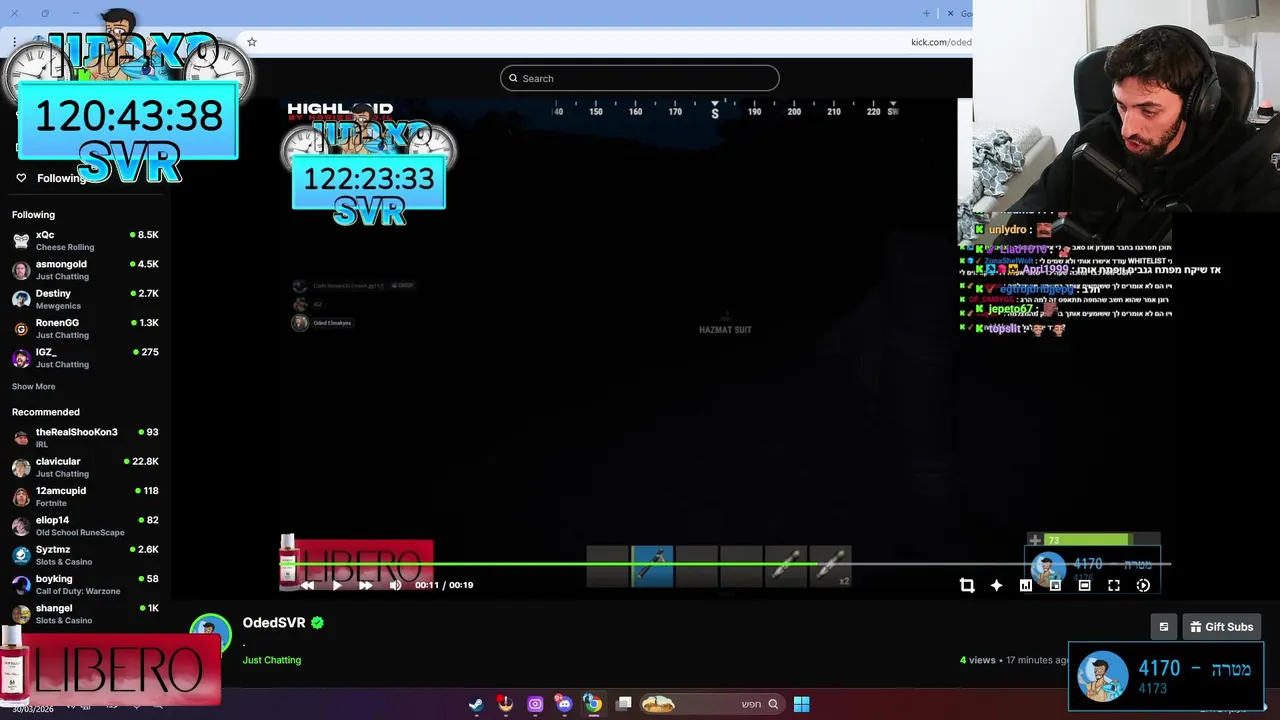The width and height of the screenshot is (1280, 720).
Task: Open playback settings circular icon
Action: [1143, 585]
